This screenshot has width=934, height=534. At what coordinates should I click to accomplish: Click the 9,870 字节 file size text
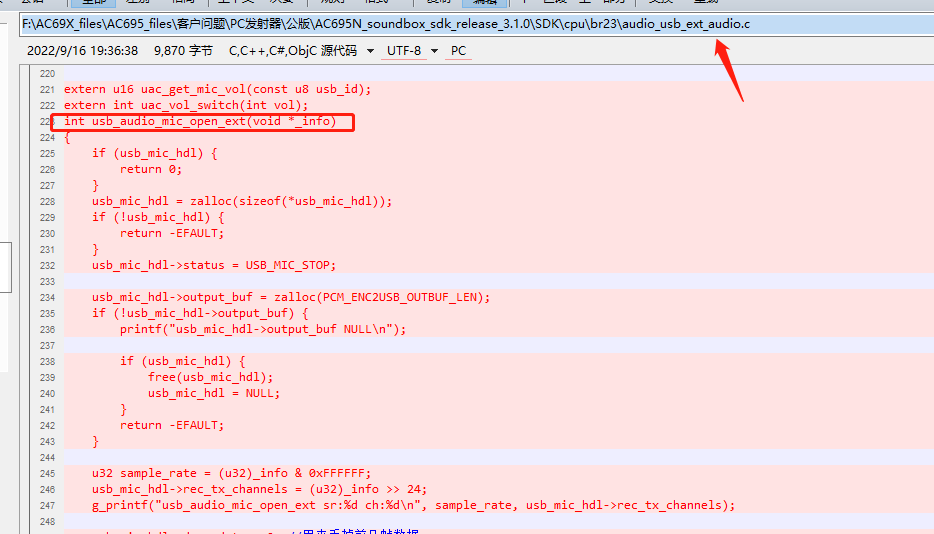(183, 51)
